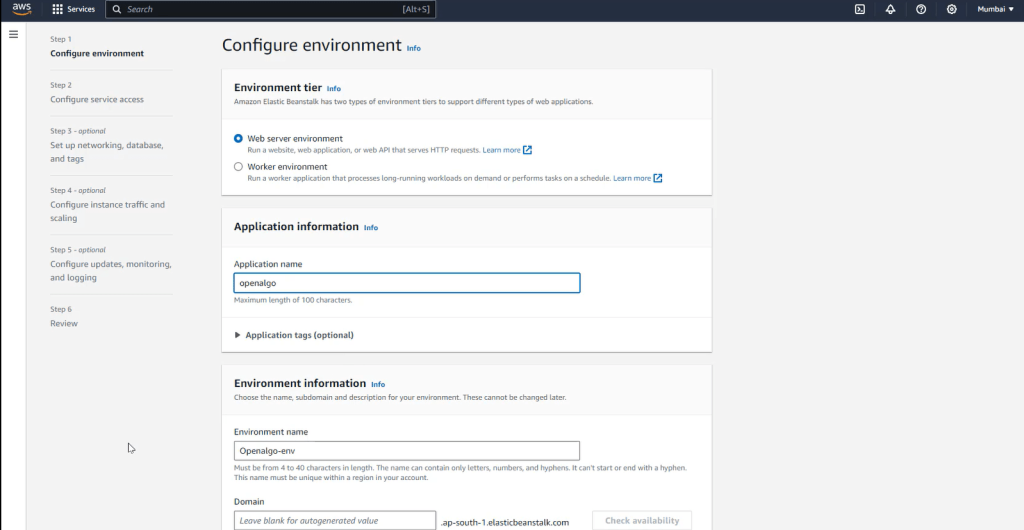Viewport: 1024px width, 530px height.
Task: Open the settings gear icon
Action: [x=951, y=9]
